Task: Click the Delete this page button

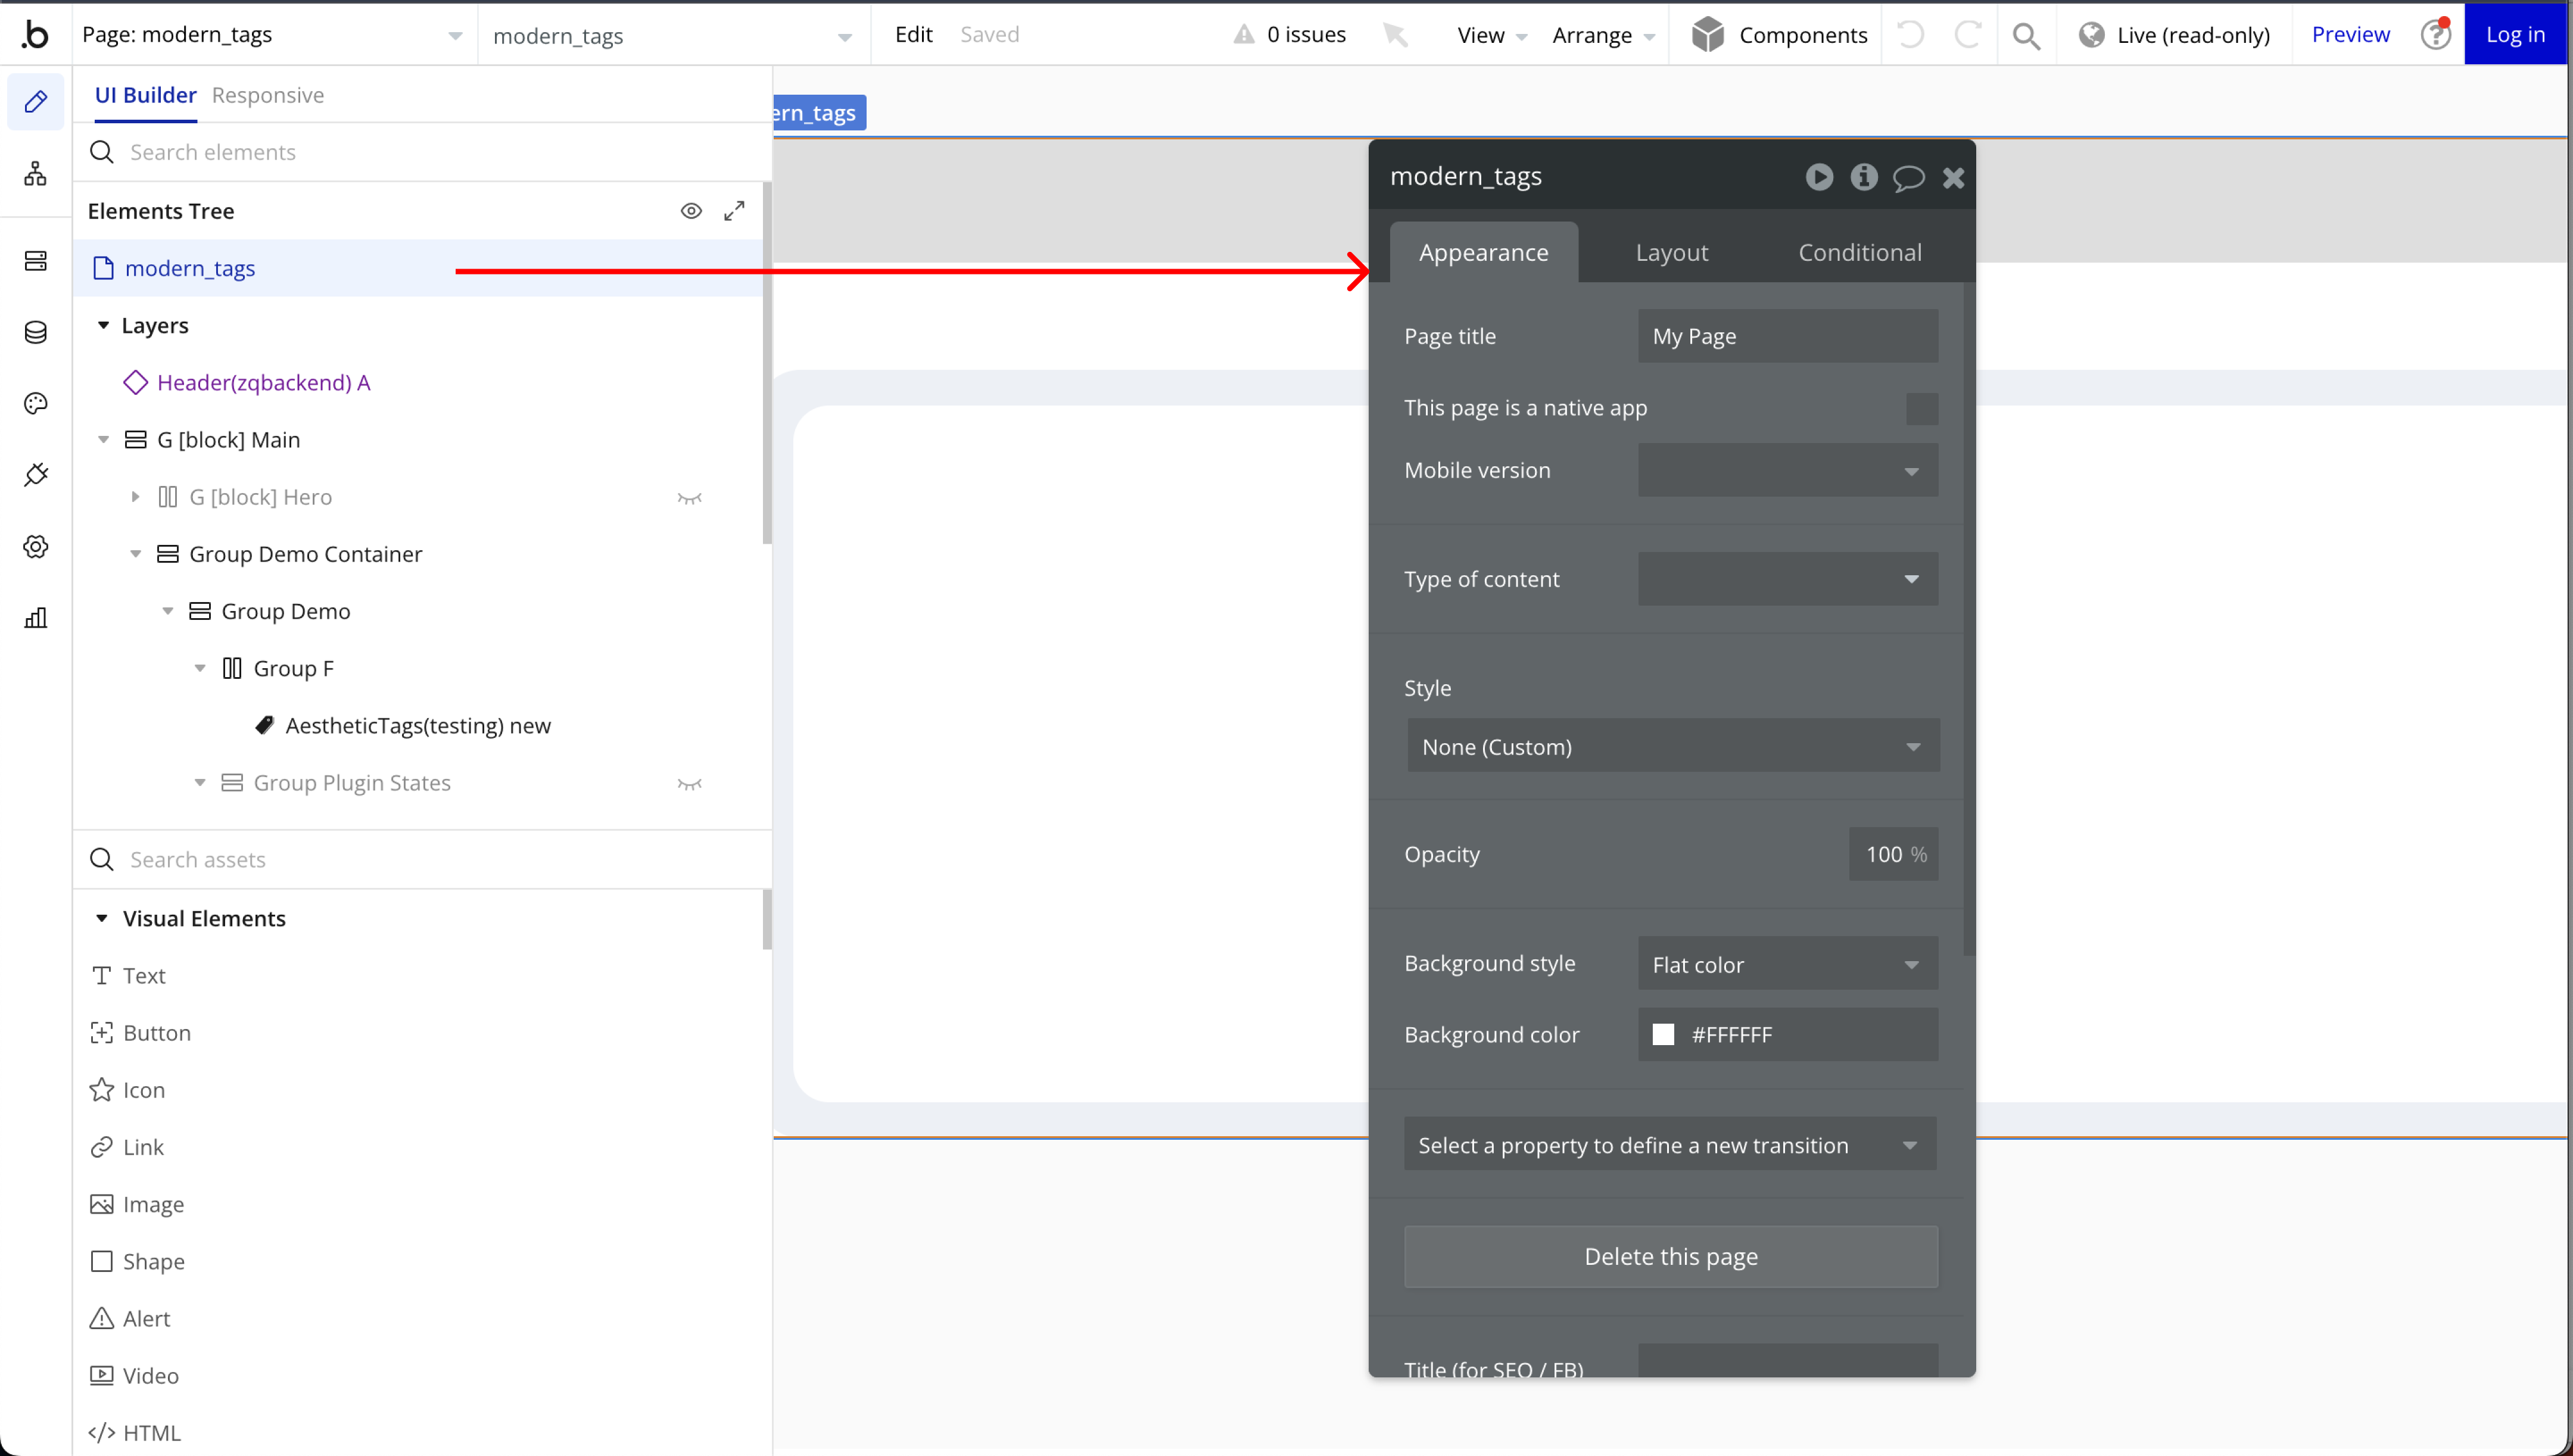Action: click(1670, 1256)
